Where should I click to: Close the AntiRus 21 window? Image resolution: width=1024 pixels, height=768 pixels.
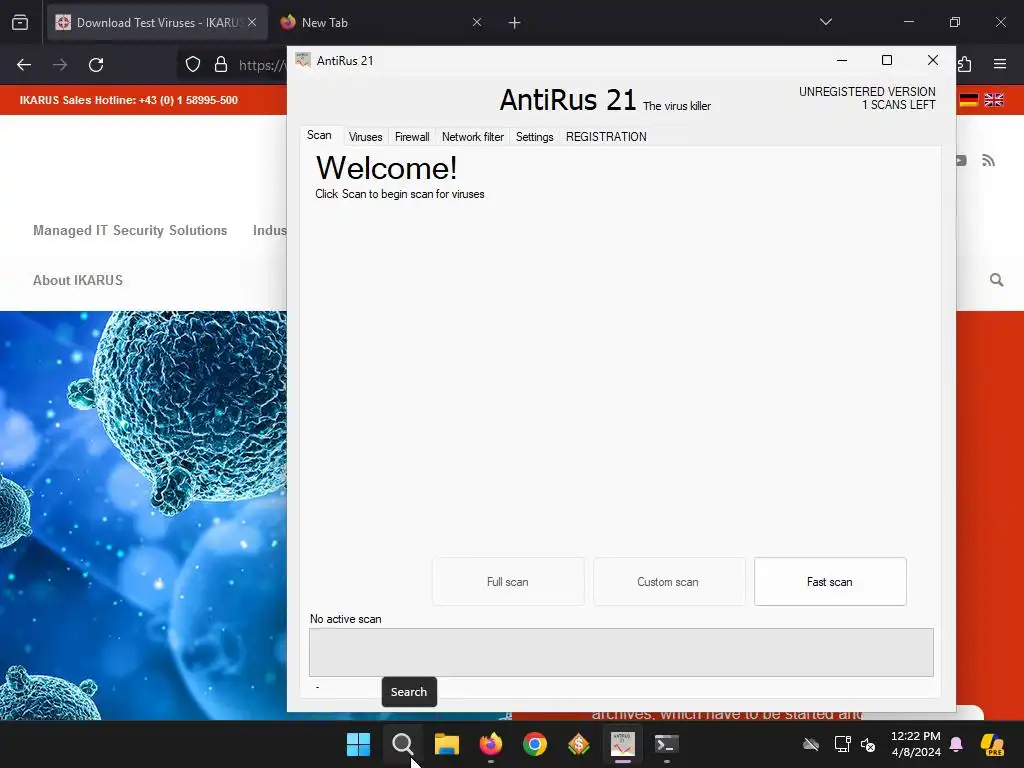tap(933, 60)
